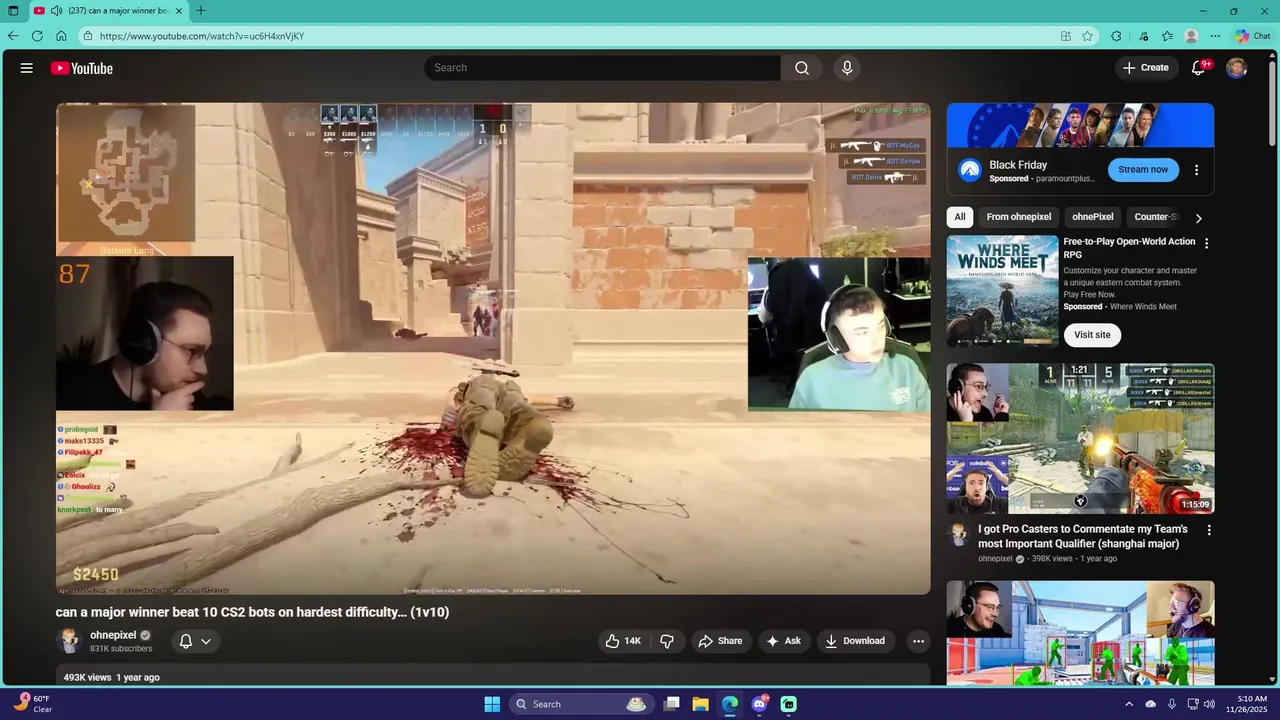
Task: Click video title 'can a major winner beat 10 CS2 bots'
Action: pos(252,612)
